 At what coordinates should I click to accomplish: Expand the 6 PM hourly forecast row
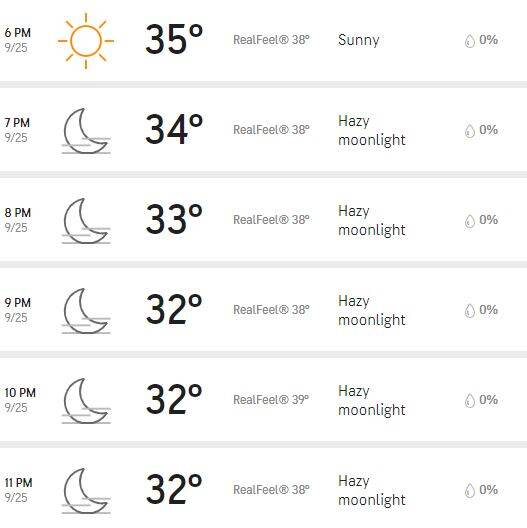click(263, 40)
